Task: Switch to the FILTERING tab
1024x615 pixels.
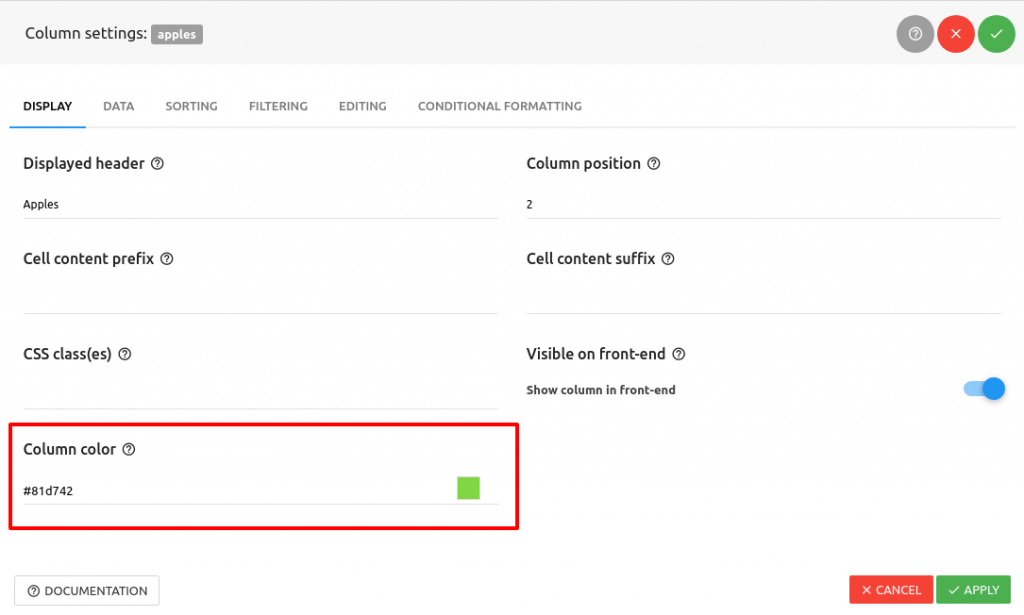Action: (x=278, y=106)
